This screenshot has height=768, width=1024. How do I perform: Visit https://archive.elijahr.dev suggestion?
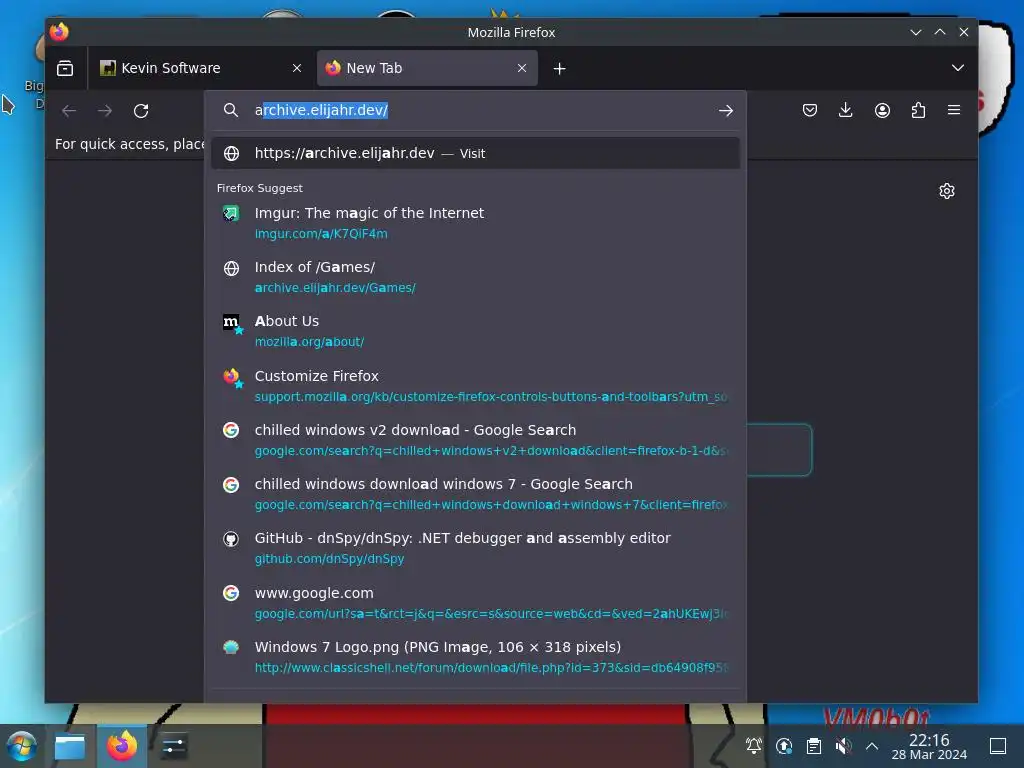475,153
